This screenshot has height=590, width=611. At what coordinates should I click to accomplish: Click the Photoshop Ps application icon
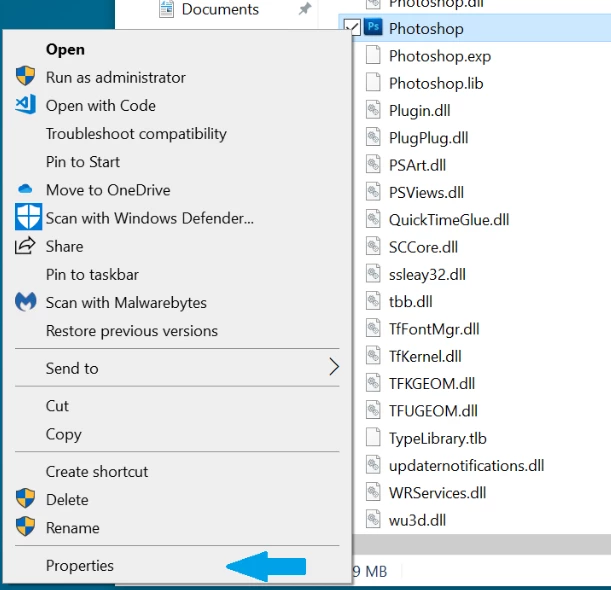(373, 27)
